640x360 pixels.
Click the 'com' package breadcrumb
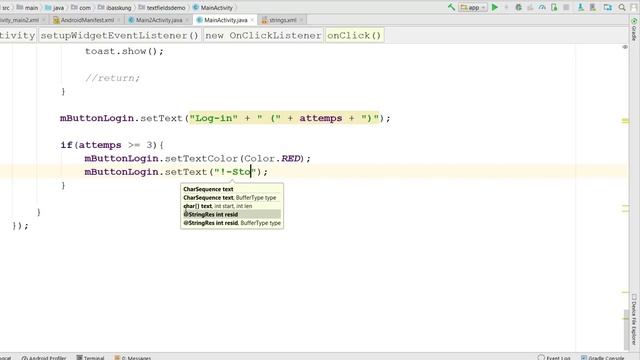(x=81, y=7)
